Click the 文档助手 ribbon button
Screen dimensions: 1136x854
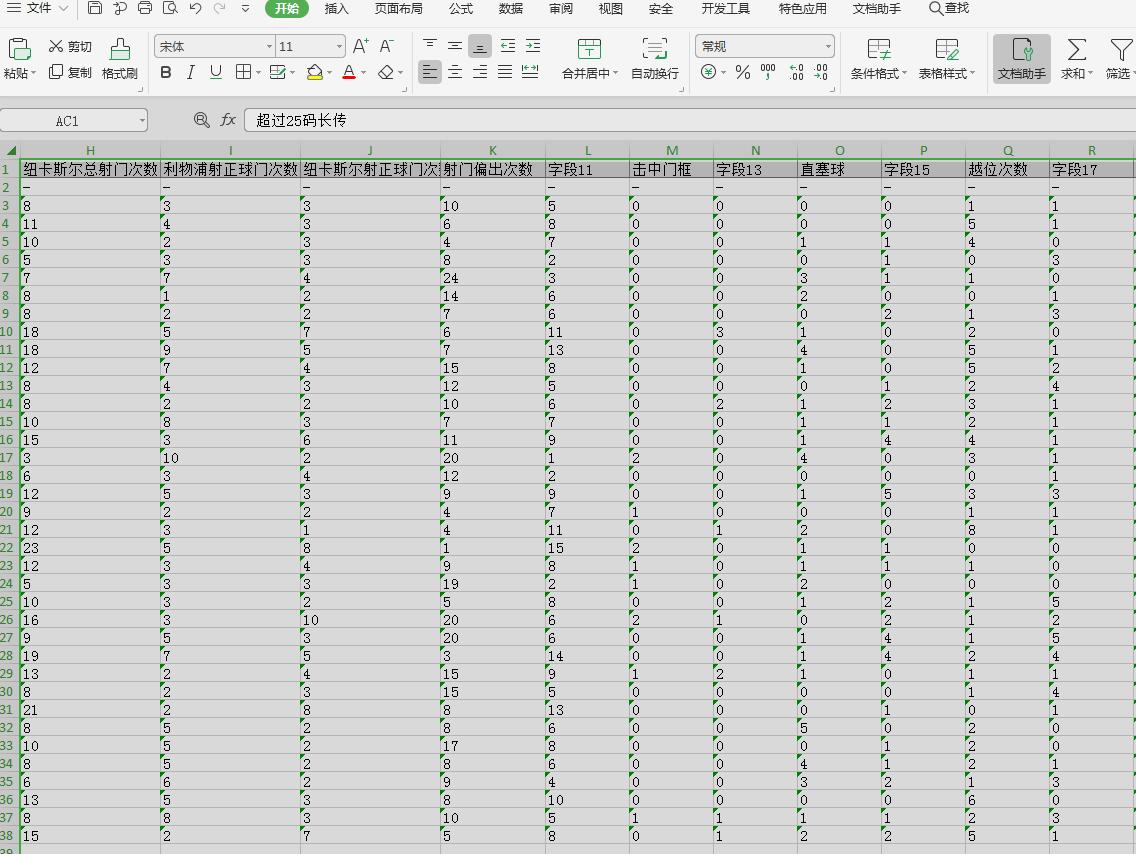(1021, 58)
